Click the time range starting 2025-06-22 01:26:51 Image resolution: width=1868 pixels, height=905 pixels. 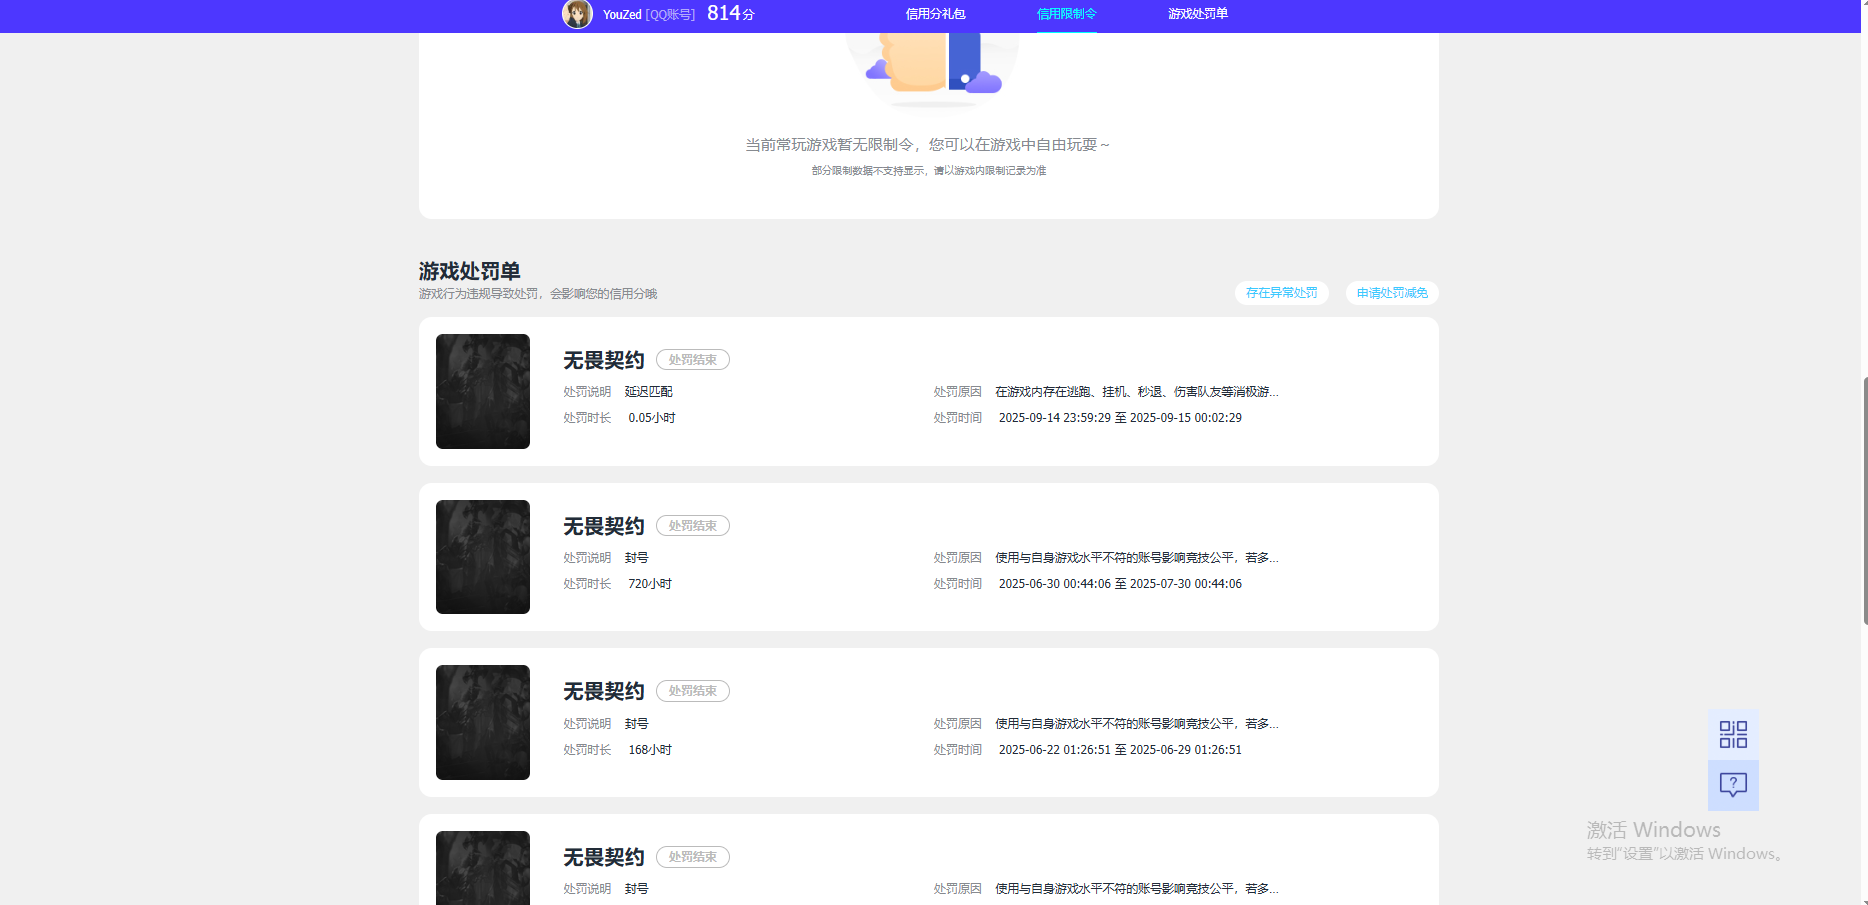(x=1120, y=750)
